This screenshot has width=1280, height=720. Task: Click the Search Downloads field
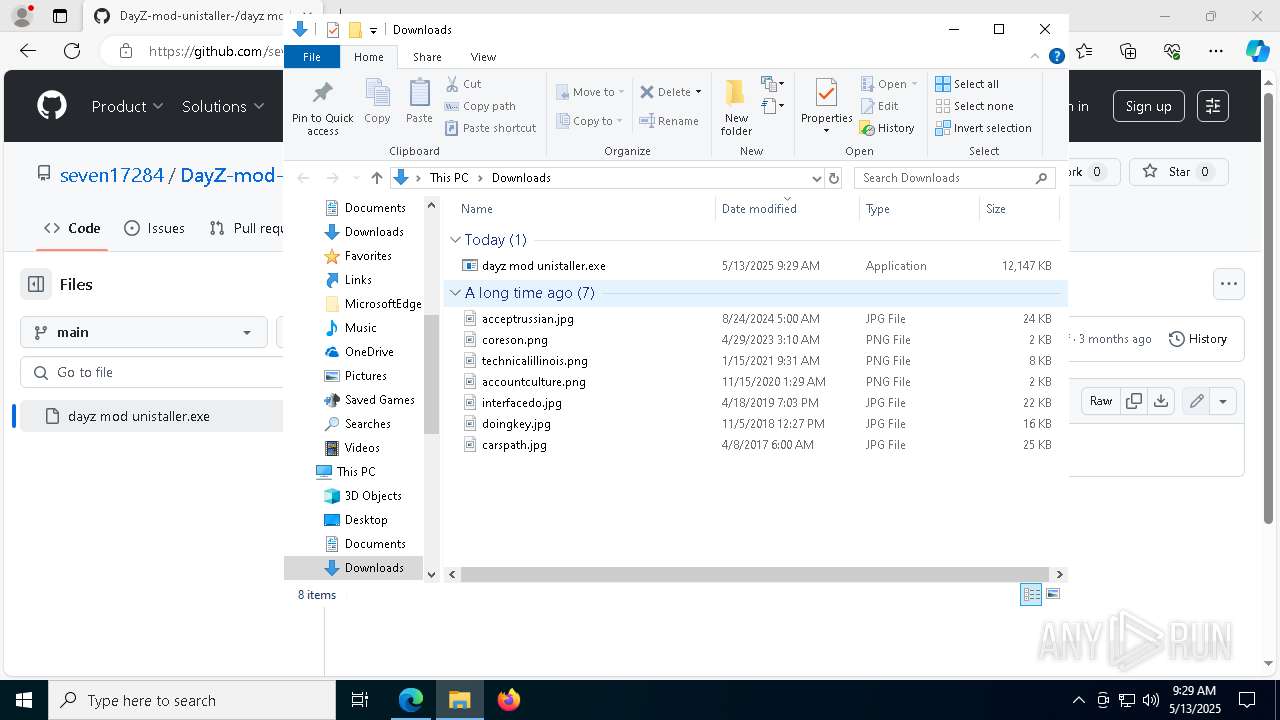pos(955,178)
